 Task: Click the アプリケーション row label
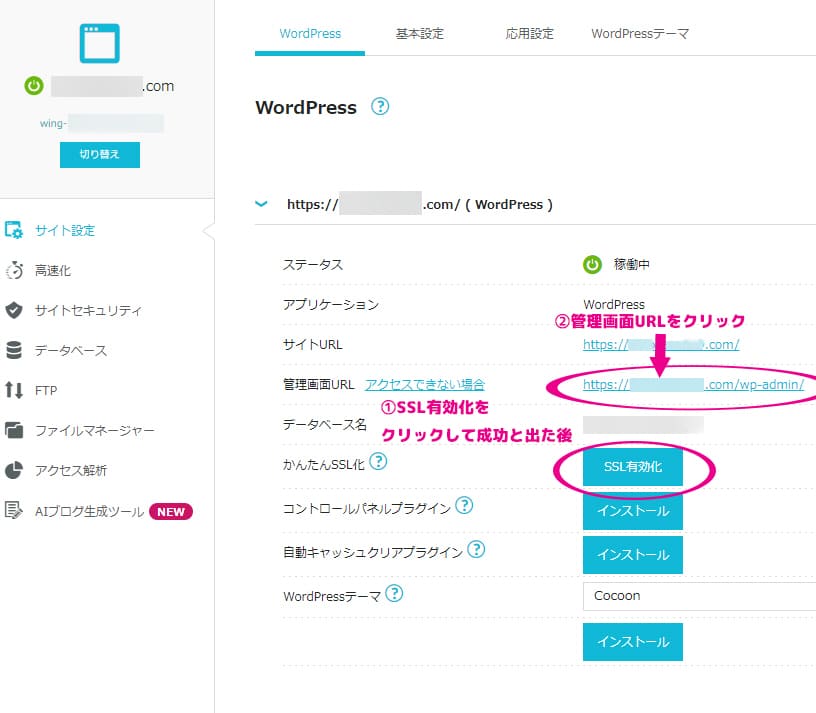point(331,304)
